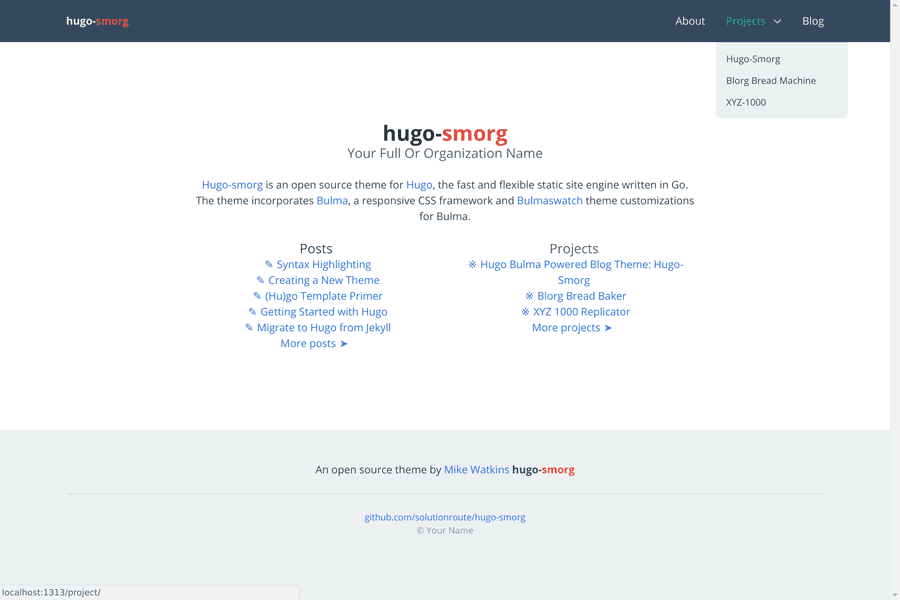
Task: Click the Projects section heading
Action: click(x=573, y=248)
